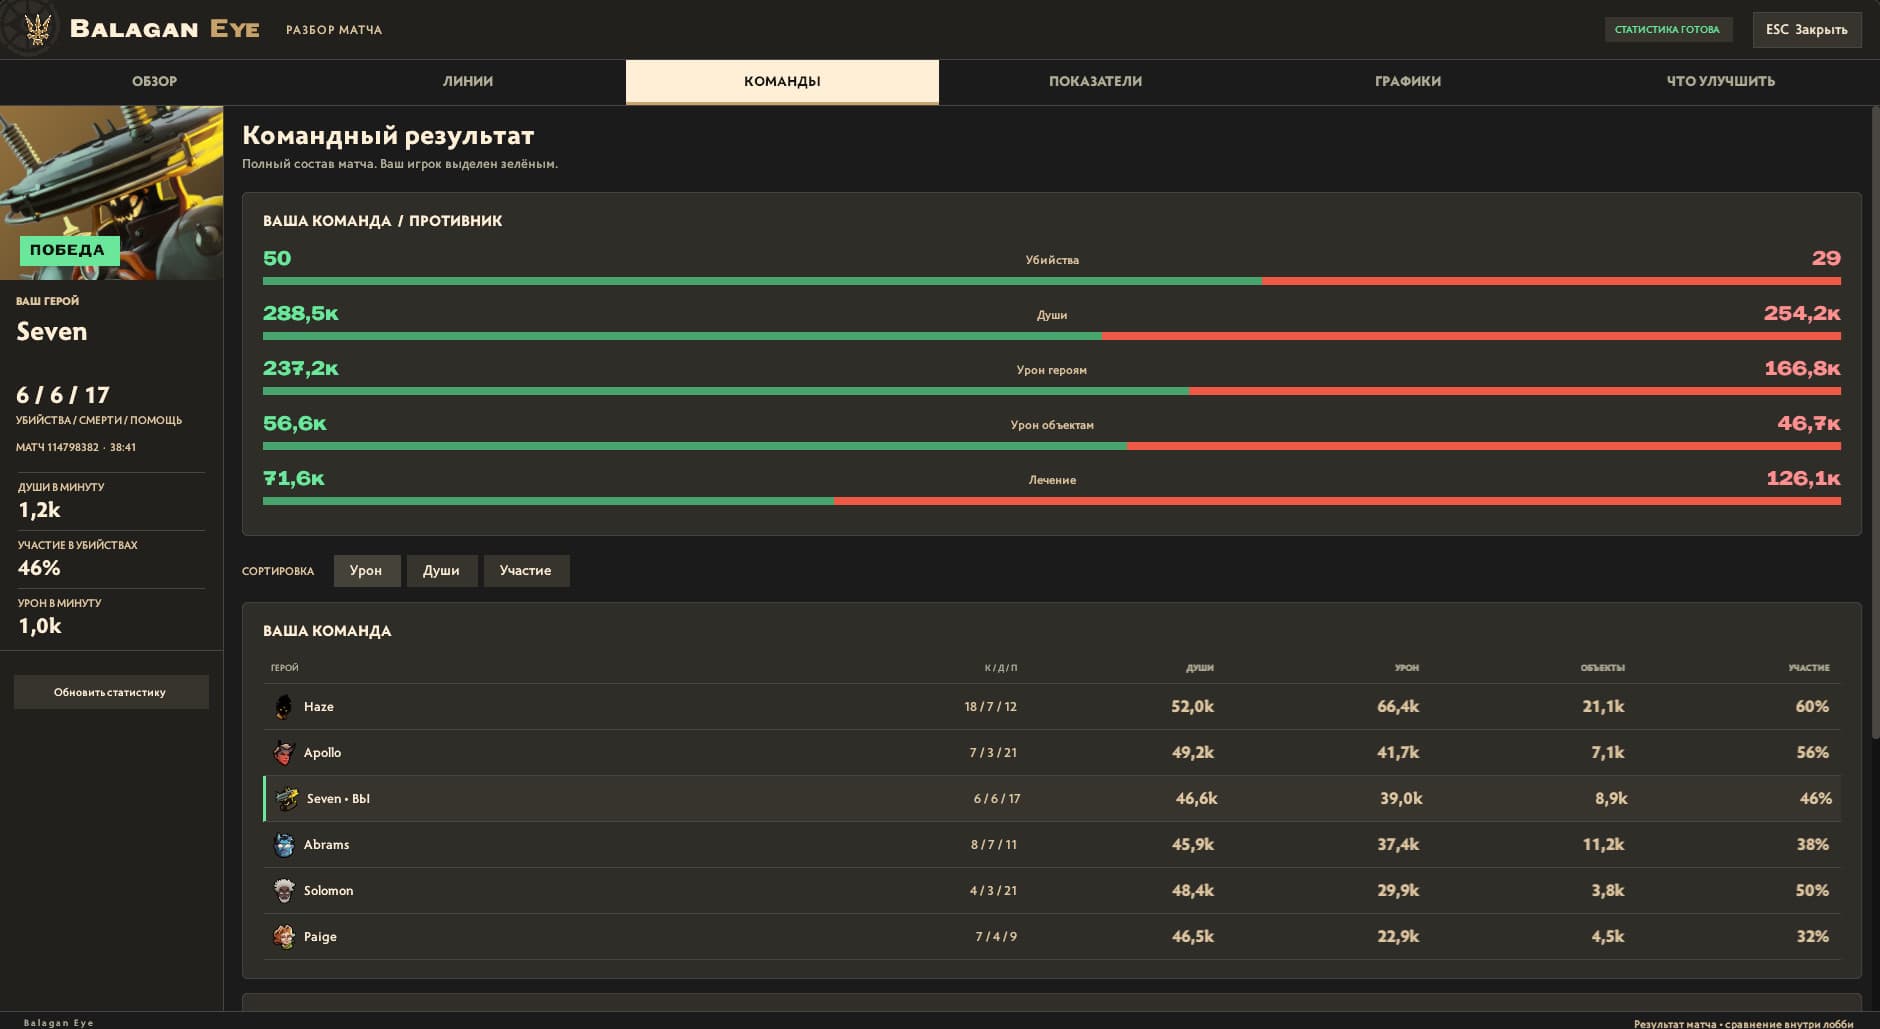Click the Победа result badge
The image size is (1880, 1029).
pos(68,251)
